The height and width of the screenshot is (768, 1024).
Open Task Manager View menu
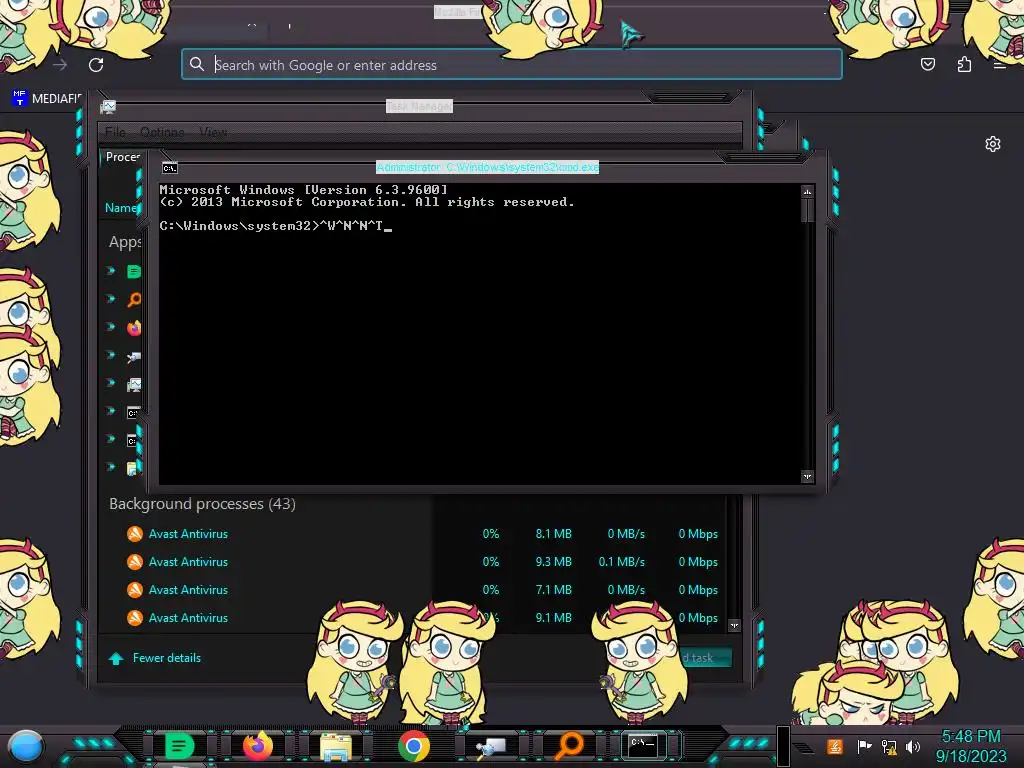coord(213,132)
